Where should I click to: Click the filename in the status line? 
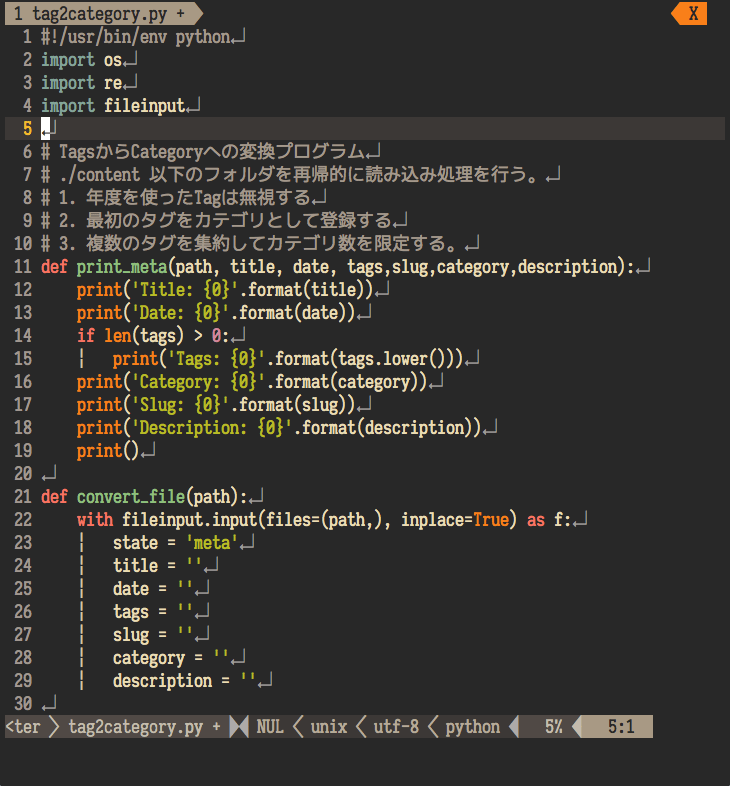[x=136, y=727]
